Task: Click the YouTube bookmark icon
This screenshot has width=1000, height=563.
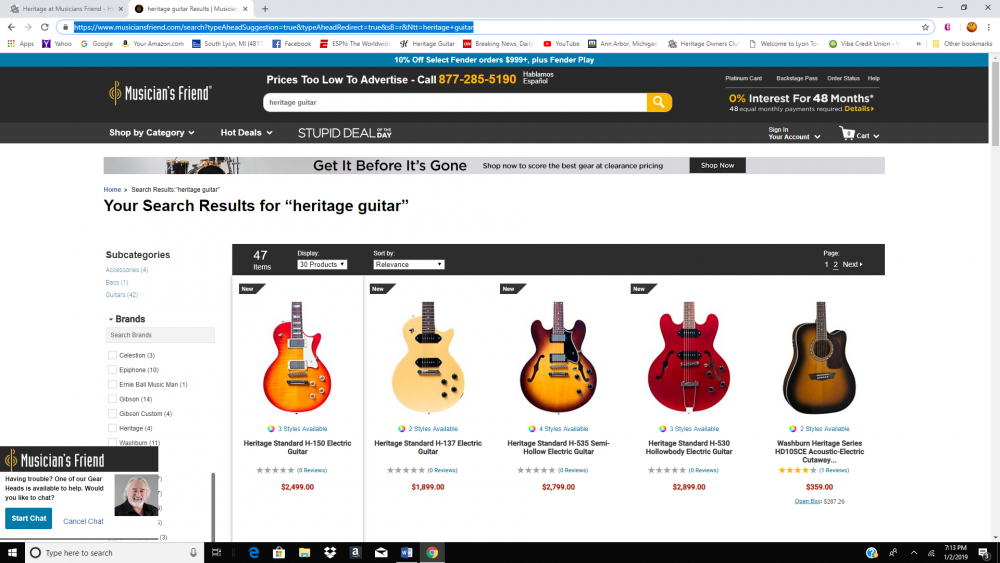Action: pyautogui.click(x=547, y=44)
